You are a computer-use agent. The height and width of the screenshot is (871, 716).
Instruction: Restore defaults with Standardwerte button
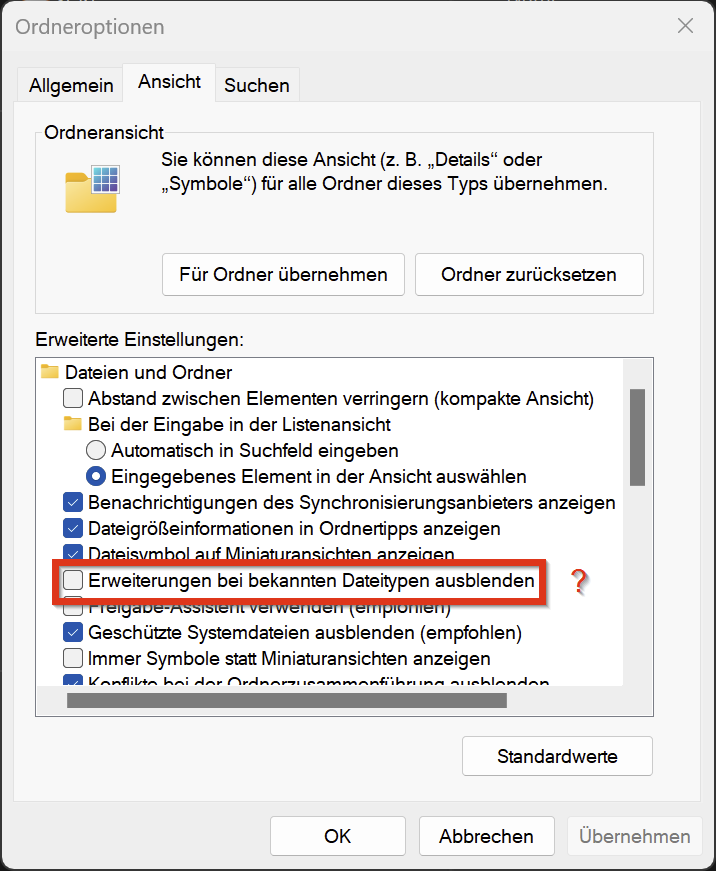557,756
